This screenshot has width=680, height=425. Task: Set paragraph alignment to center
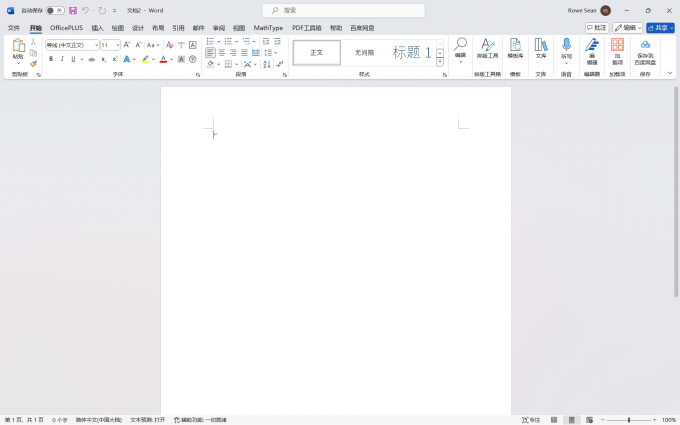tap(222, 52)
